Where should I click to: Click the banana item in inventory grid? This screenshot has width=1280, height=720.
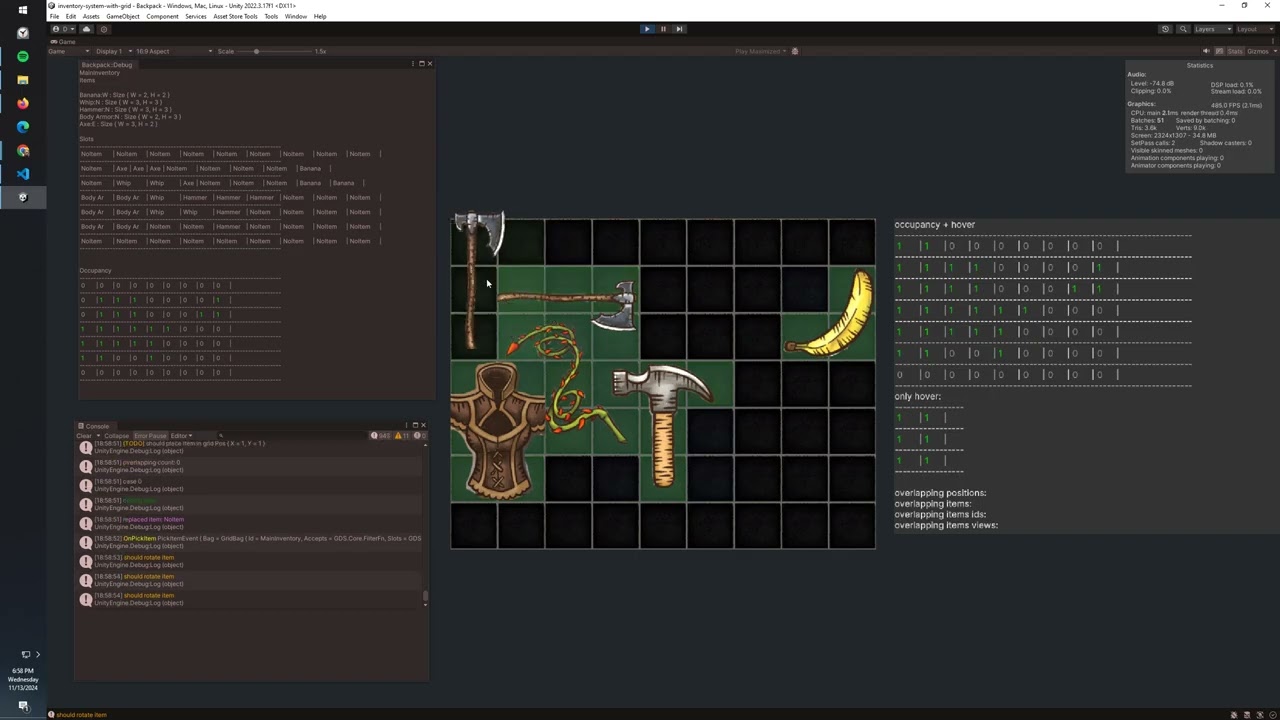832,314
